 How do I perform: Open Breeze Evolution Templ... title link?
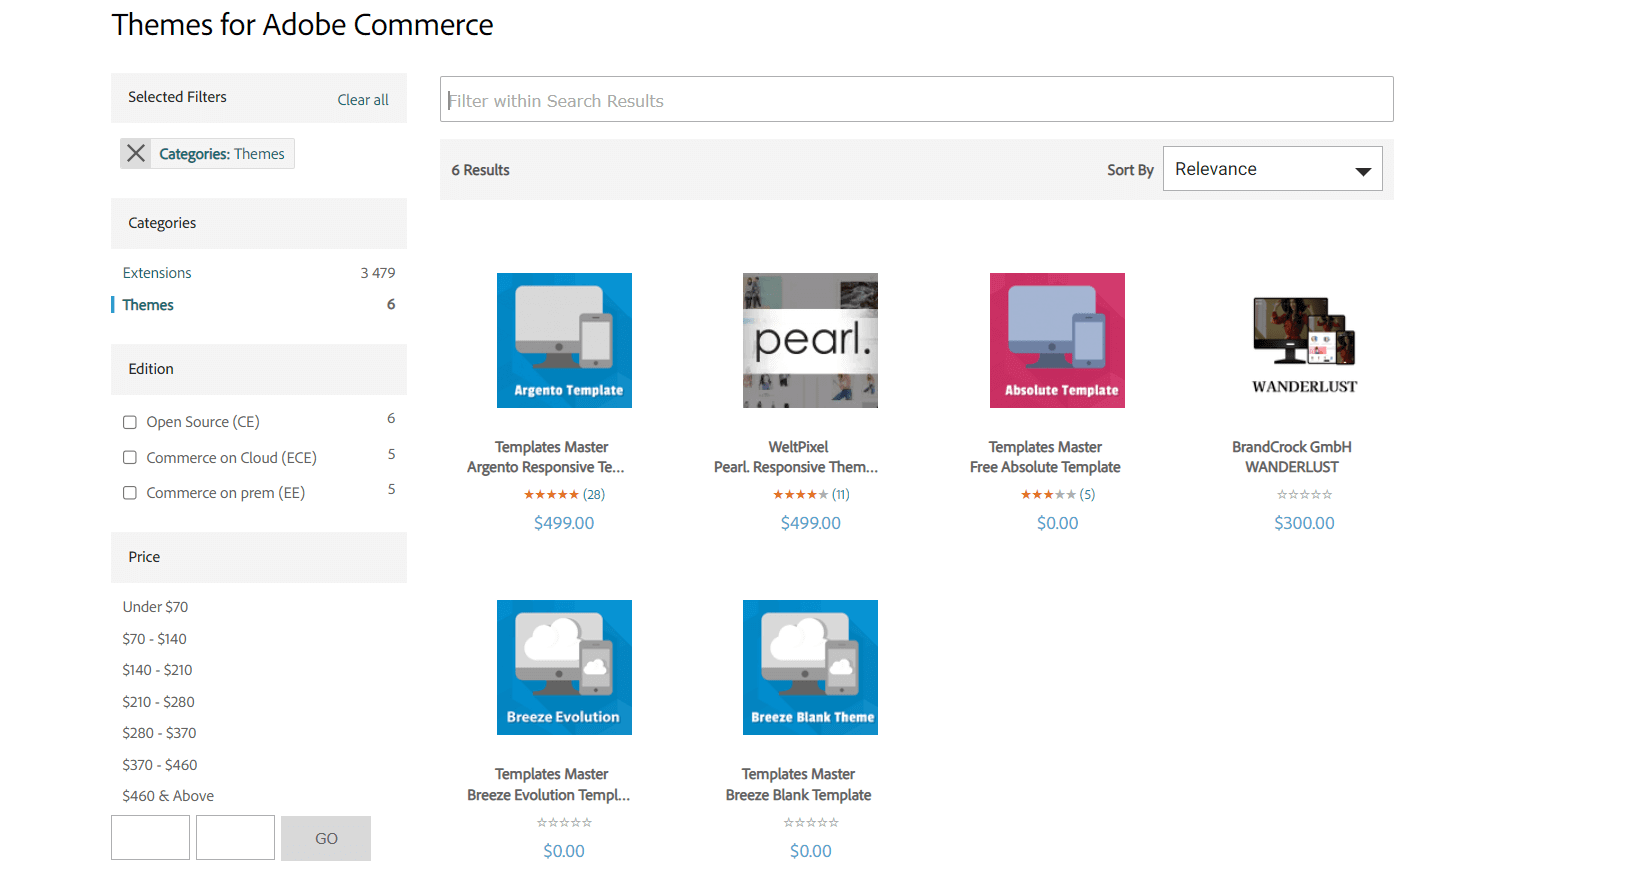(549, 795)
